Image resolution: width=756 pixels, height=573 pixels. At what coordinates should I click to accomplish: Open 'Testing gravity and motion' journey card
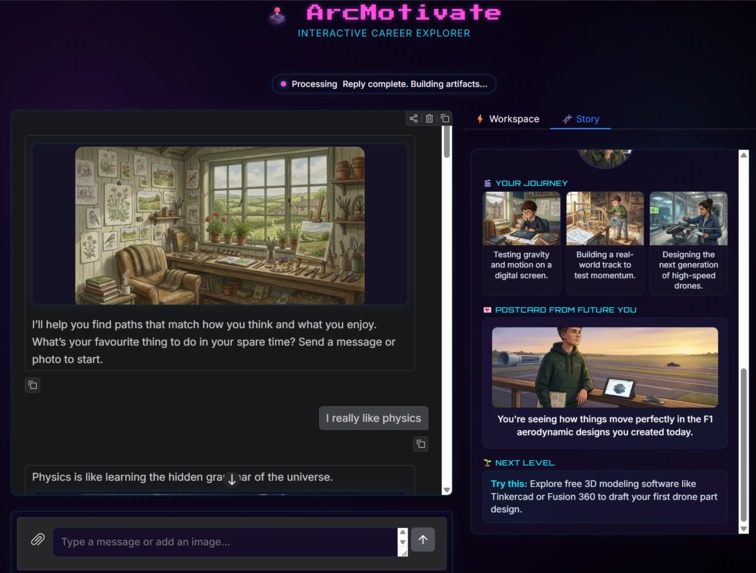pos(521,243)
